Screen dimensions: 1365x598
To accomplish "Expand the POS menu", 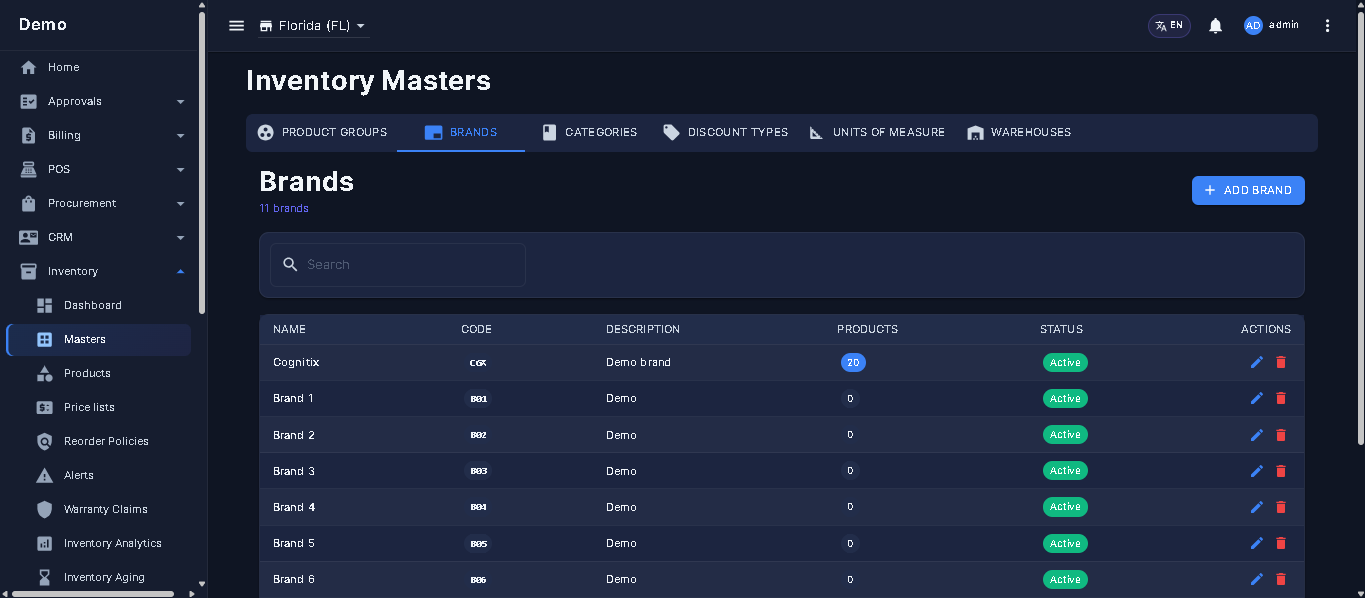I will 98,169.
